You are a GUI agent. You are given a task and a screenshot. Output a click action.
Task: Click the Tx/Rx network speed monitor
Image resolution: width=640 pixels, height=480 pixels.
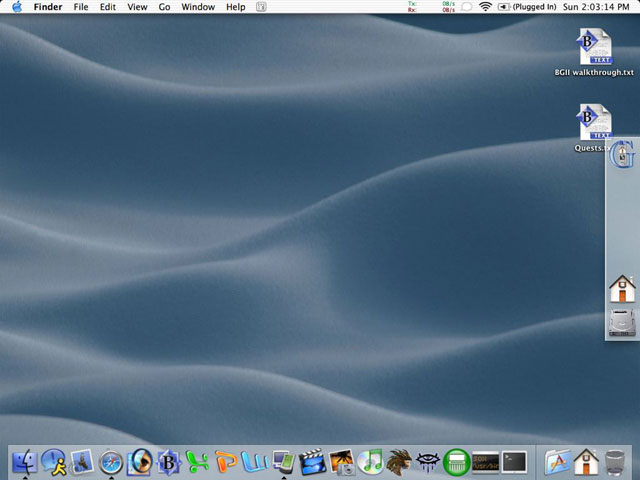pos(431,7)
